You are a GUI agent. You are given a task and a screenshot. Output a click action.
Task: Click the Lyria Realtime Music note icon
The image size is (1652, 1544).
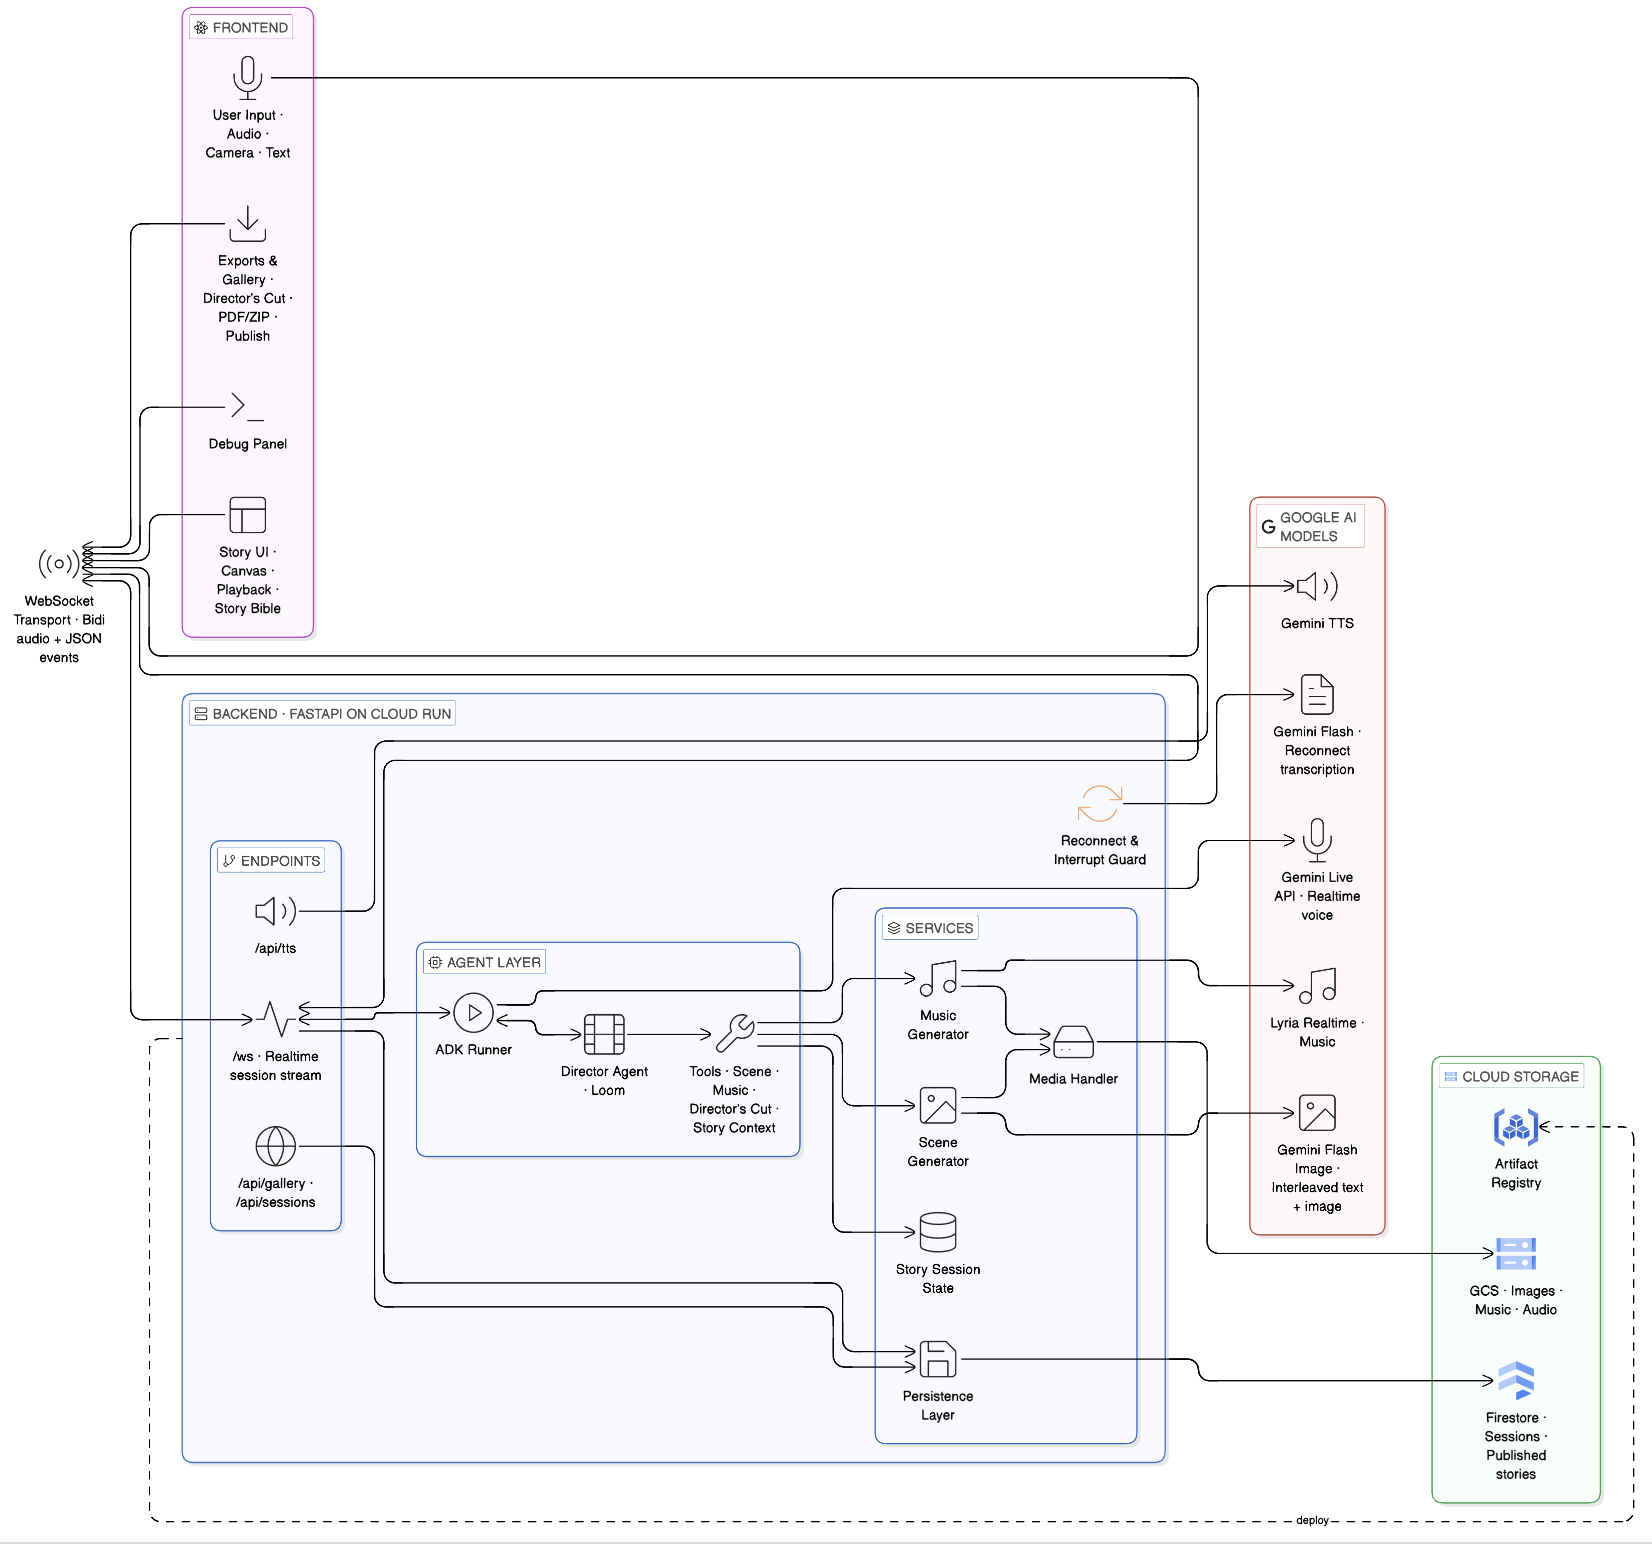coord(1317,986)
